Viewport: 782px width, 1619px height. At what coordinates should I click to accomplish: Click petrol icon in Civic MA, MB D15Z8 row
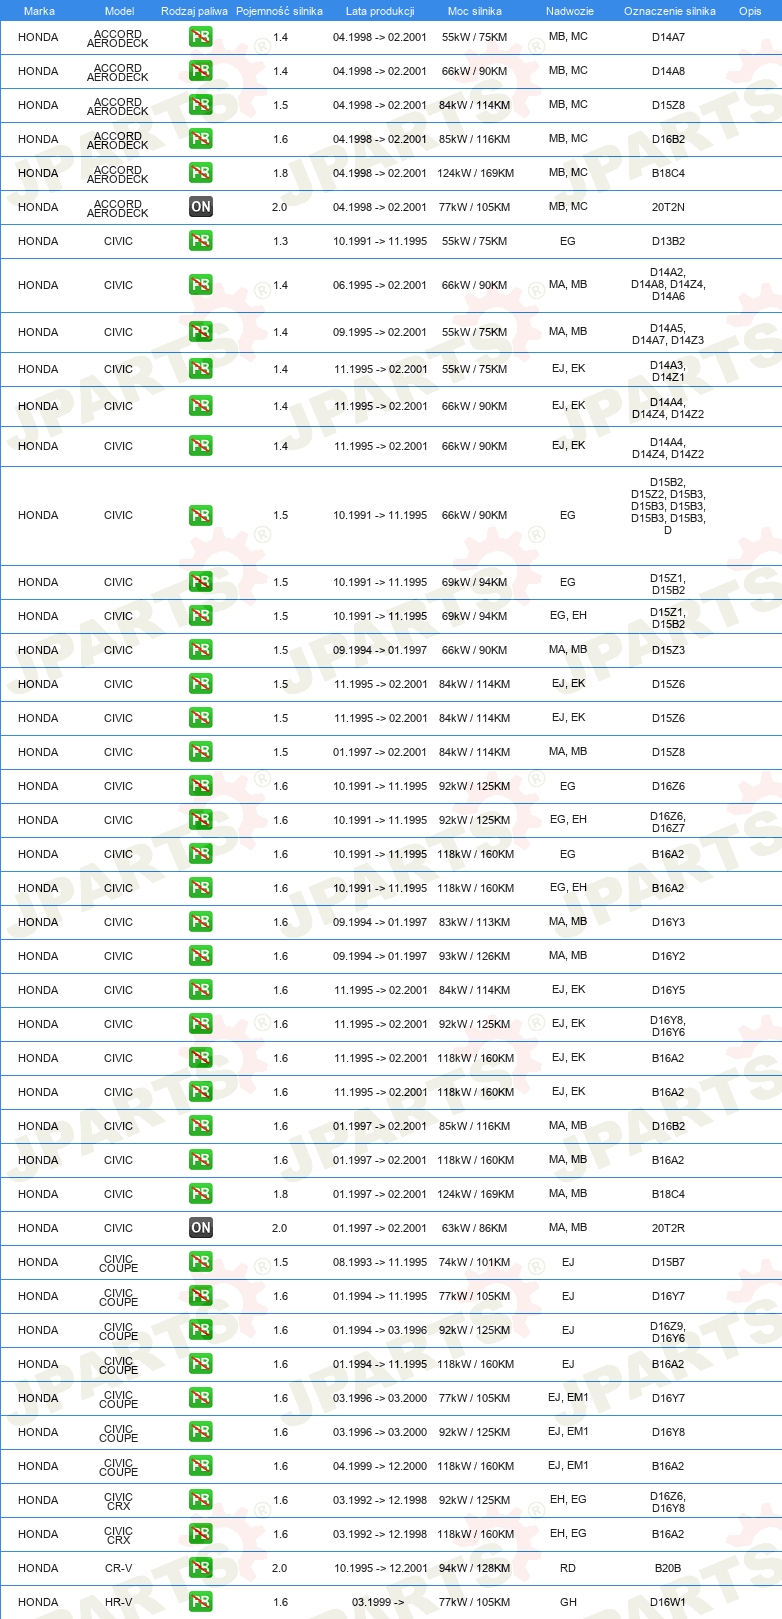(201, 752)
